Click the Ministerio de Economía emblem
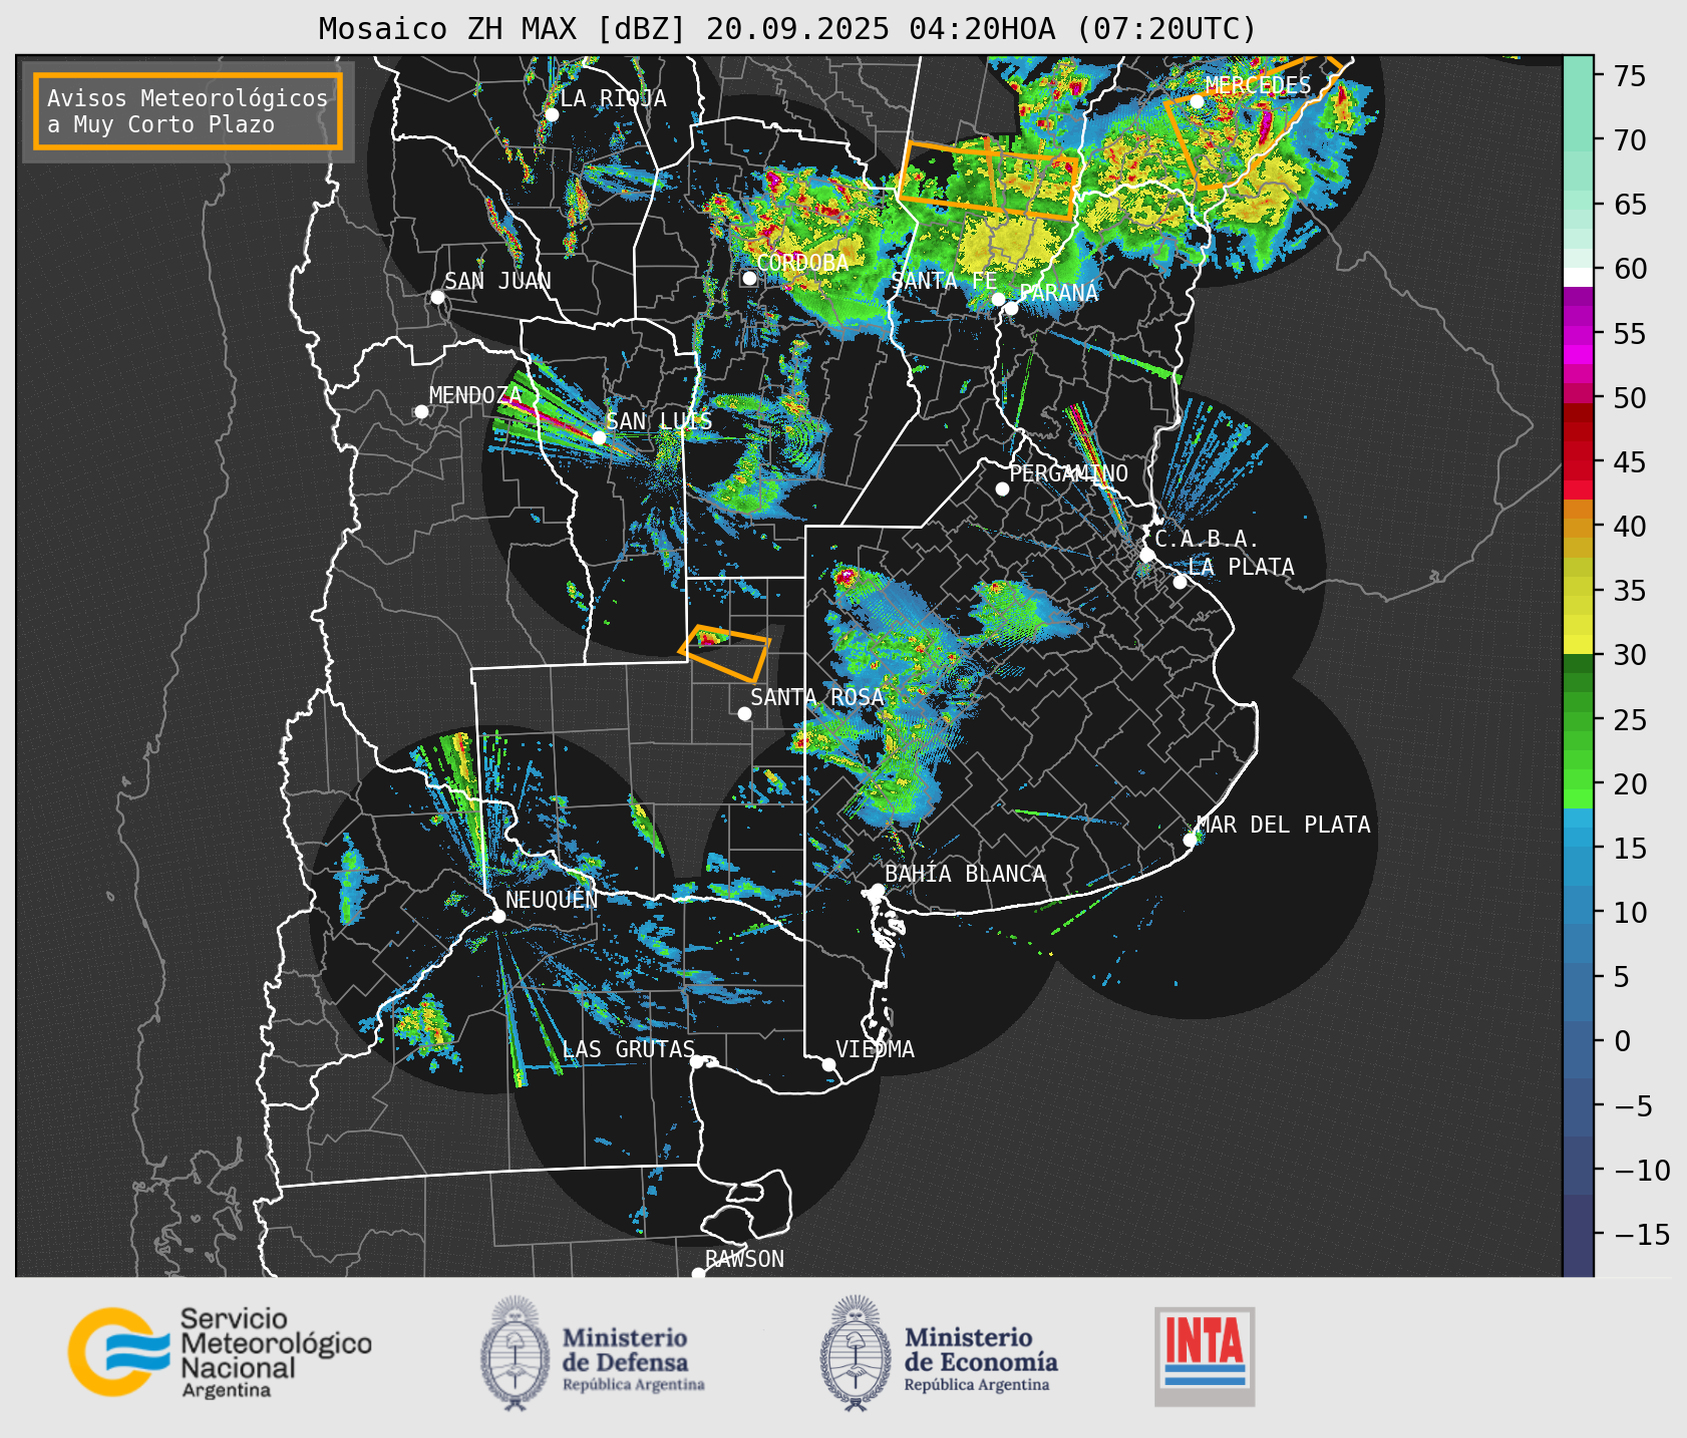 tap(855, 1353)
